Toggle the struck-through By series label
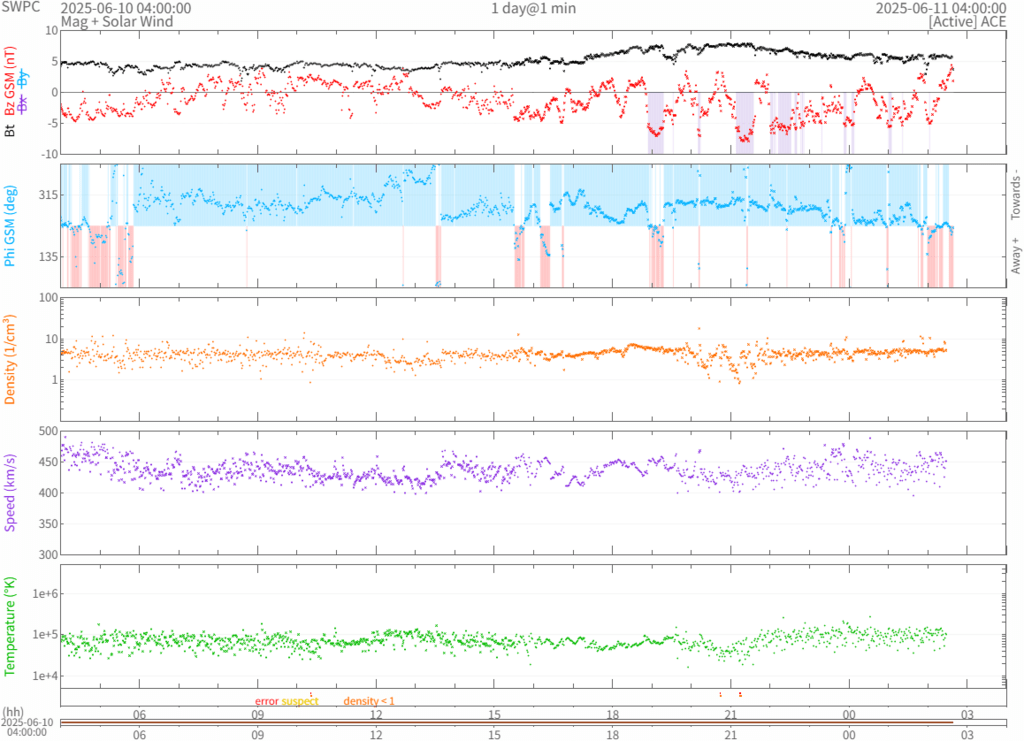This screenshot has height=741, width=1024. [23, 80]
